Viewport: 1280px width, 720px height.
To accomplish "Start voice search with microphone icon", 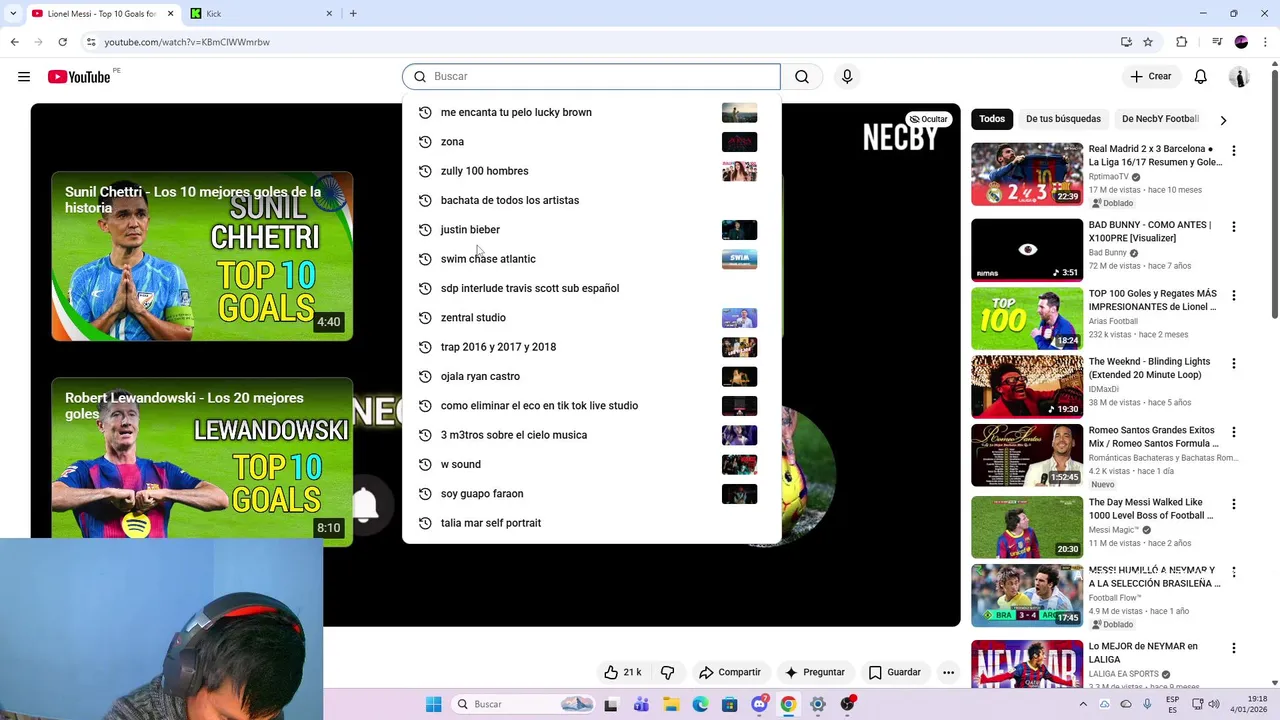I will point(847,77).
